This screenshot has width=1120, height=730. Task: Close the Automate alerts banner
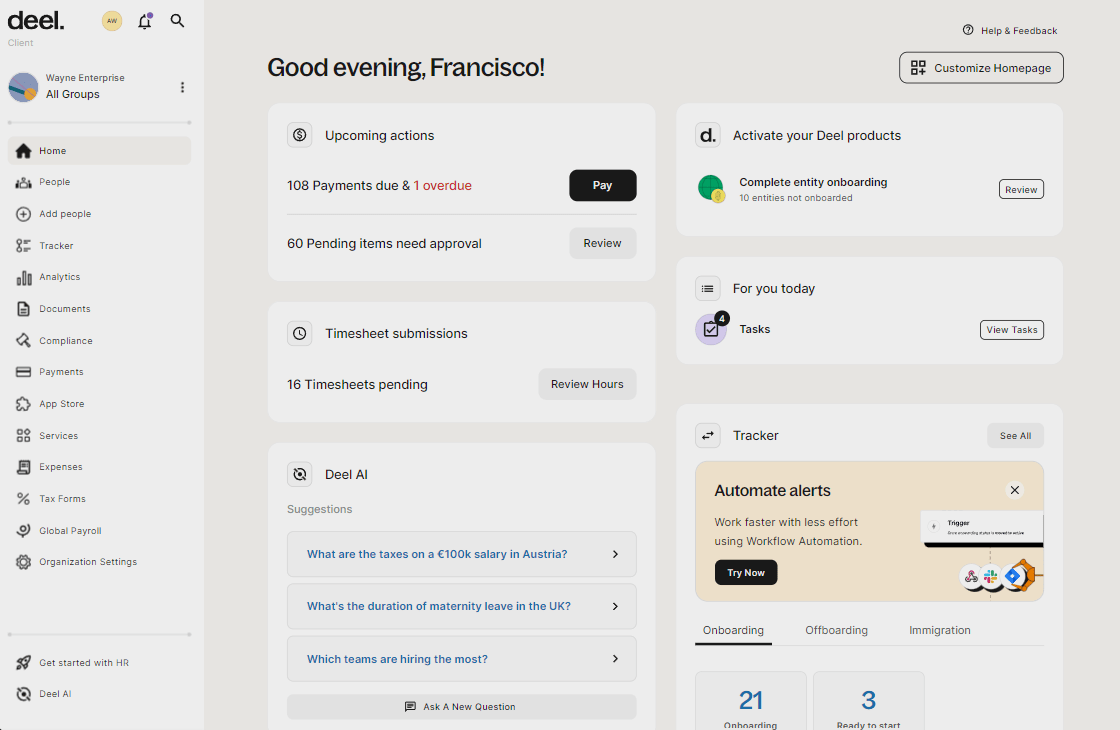tap(1014, 490)
